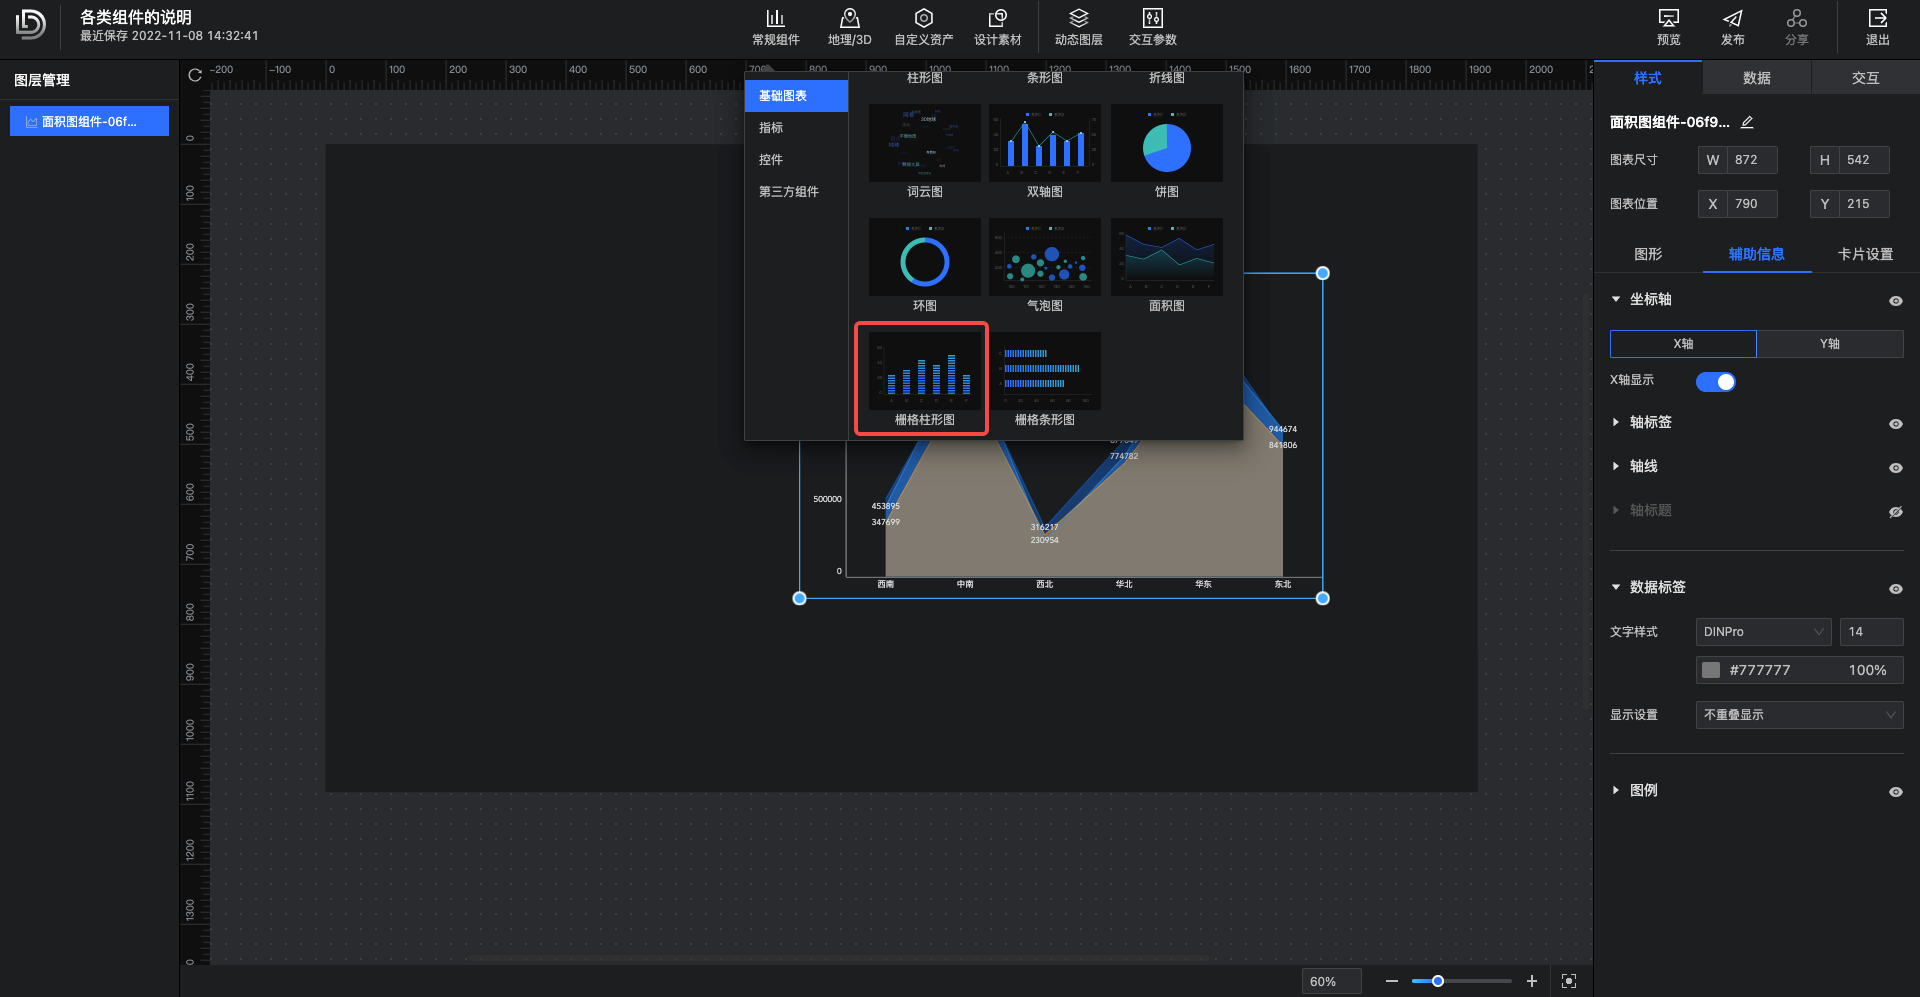Collapse the 数据标签 section
Viewport: 1920px width, 997px height.
1615,587
